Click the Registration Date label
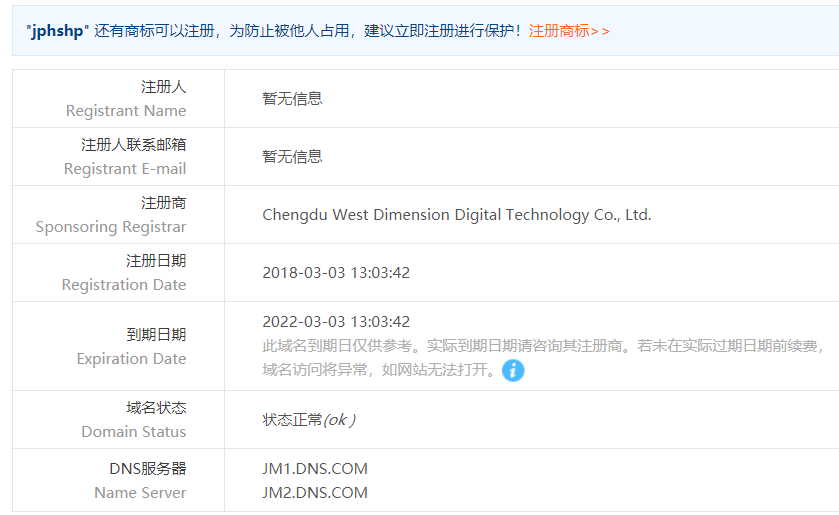 click(x=124, y=285)
